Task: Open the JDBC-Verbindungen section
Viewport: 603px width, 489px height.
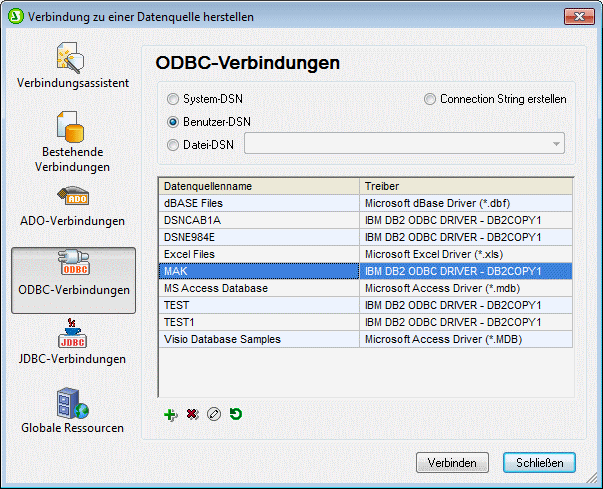Action: 72,342
